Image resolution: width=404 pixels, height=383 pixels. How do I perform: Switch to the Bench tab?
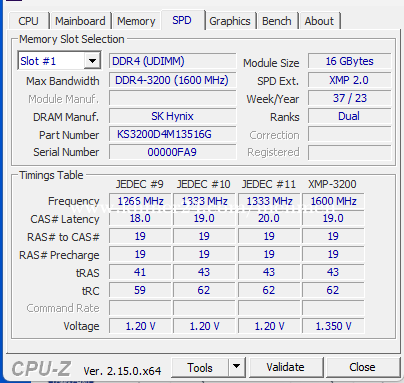[277, 21]
